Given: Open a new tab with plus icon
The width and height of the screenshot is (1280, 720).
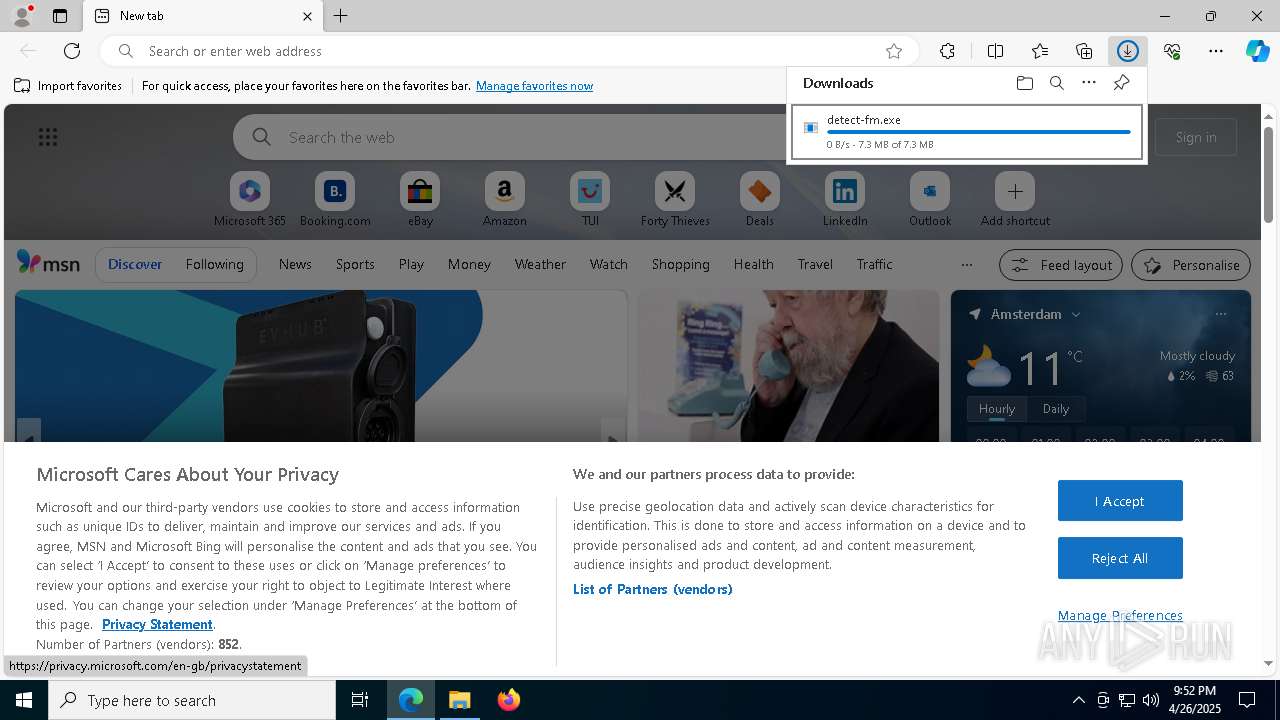Looking at the screenshot, I should coord(341,16).
